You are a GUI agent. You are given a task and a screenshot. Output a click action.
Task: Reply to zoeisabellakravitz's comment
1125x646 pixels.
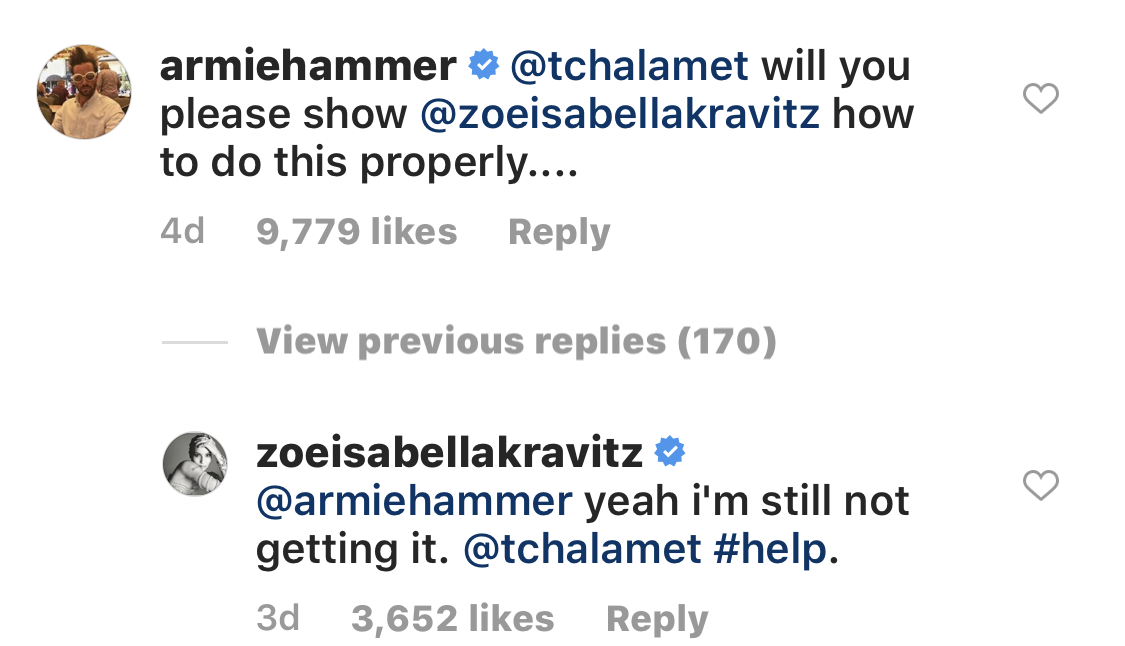click(x=656, y=618)
